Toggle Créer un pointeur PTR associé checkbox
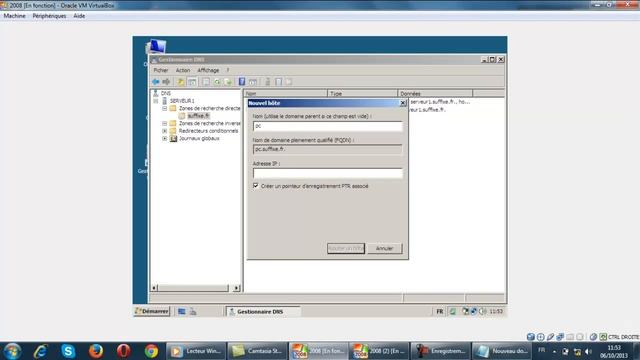The image size is (640, 360). point(256,186)
